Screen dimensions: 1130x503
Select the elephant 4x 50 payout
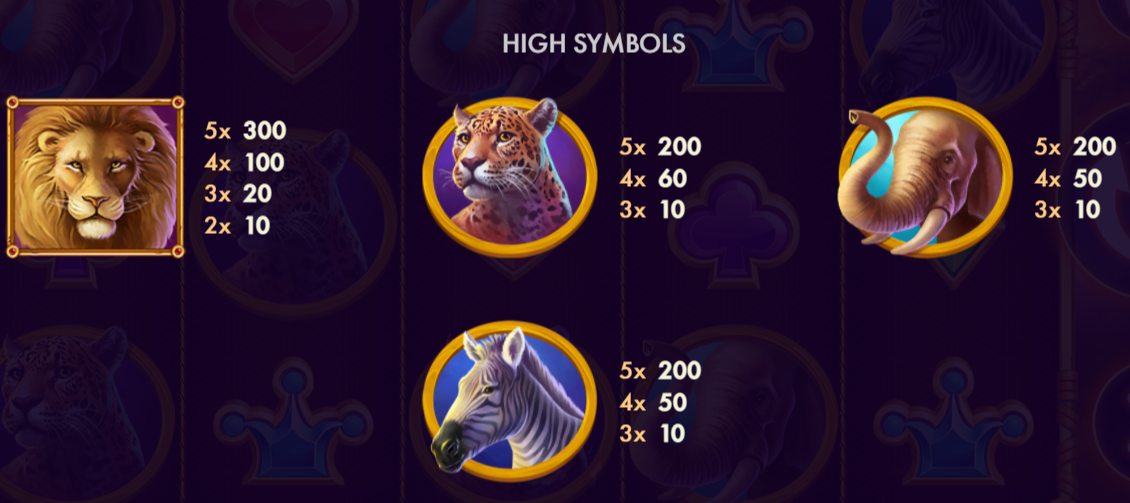1068,178
